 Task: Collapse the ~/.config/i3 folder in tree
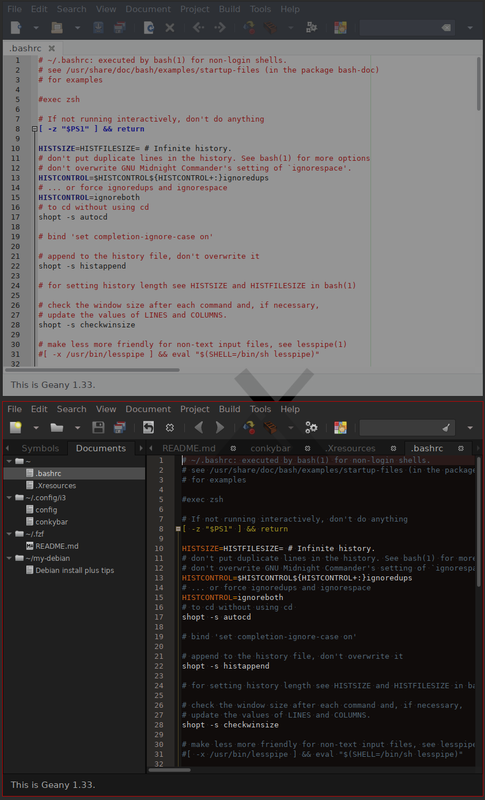coord(9,497)
